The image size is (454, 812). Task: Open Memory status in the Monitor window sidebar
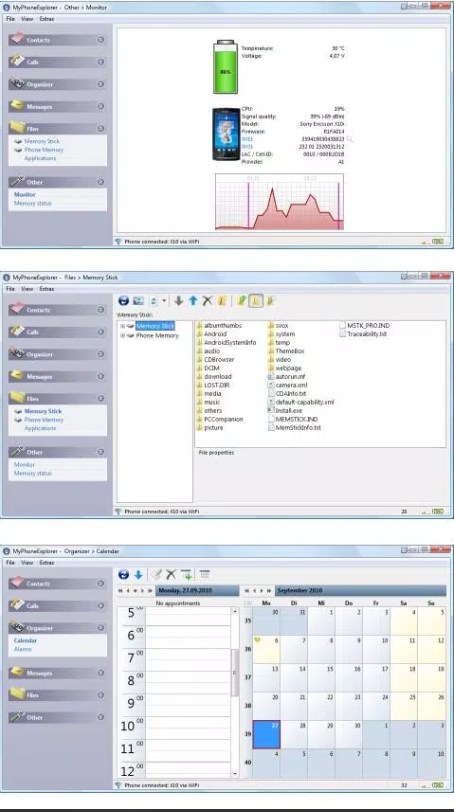33,204
